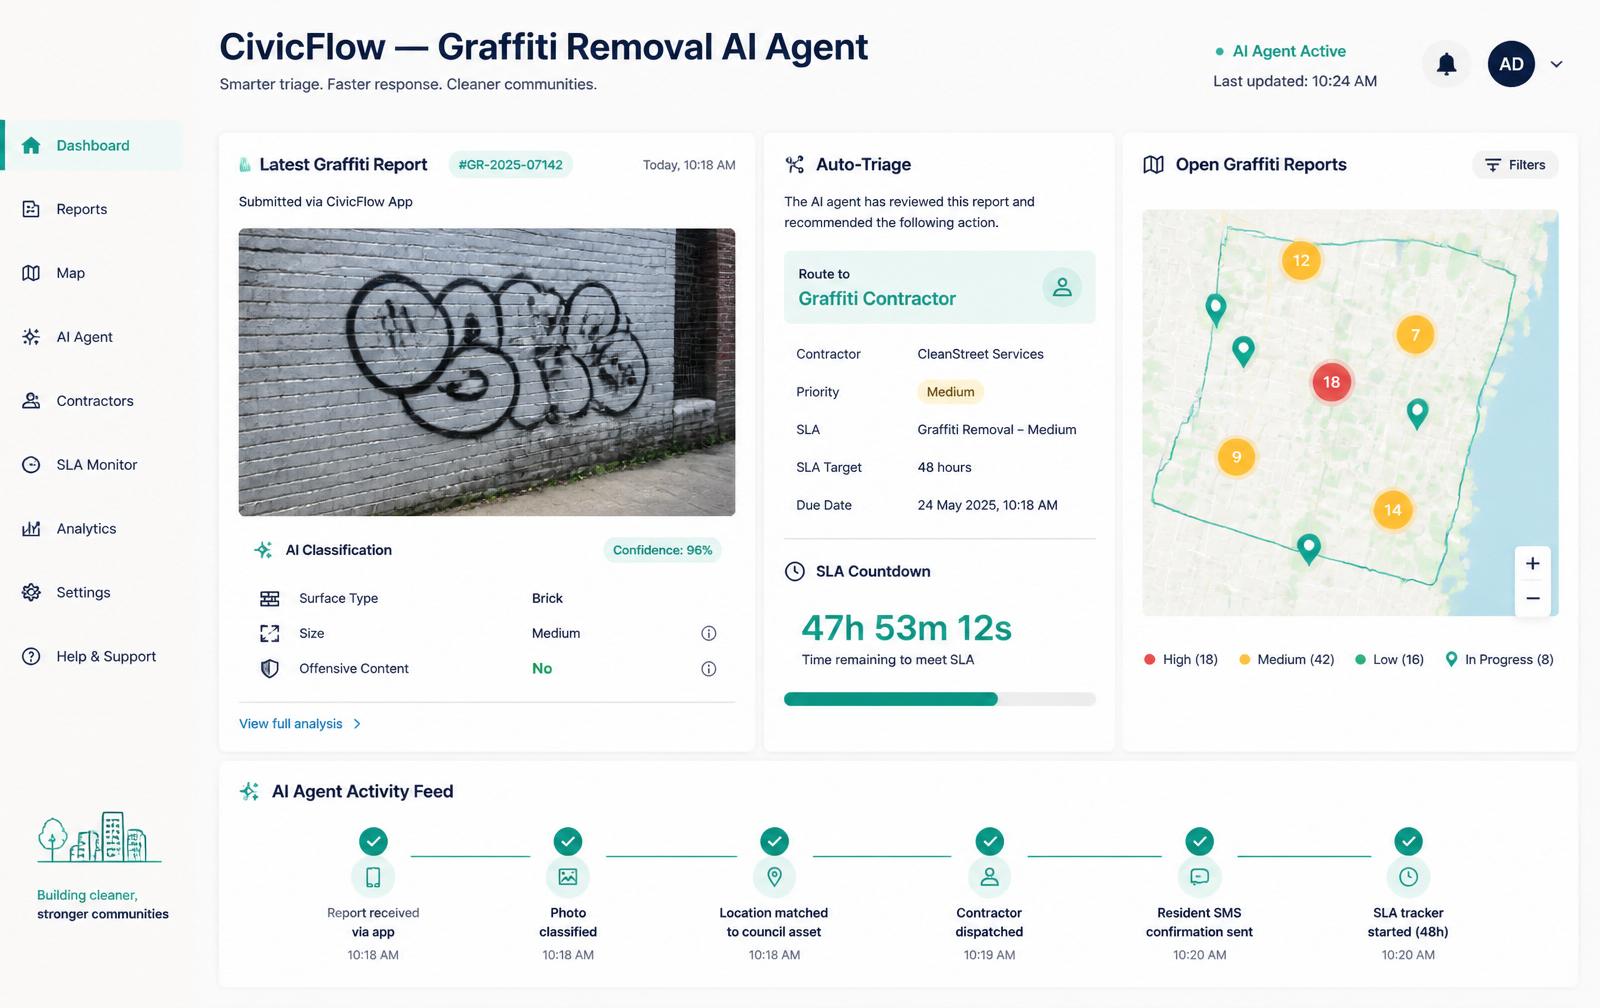Click the Settings gear icon
Screen dimensions: 1600x1008
31,593
